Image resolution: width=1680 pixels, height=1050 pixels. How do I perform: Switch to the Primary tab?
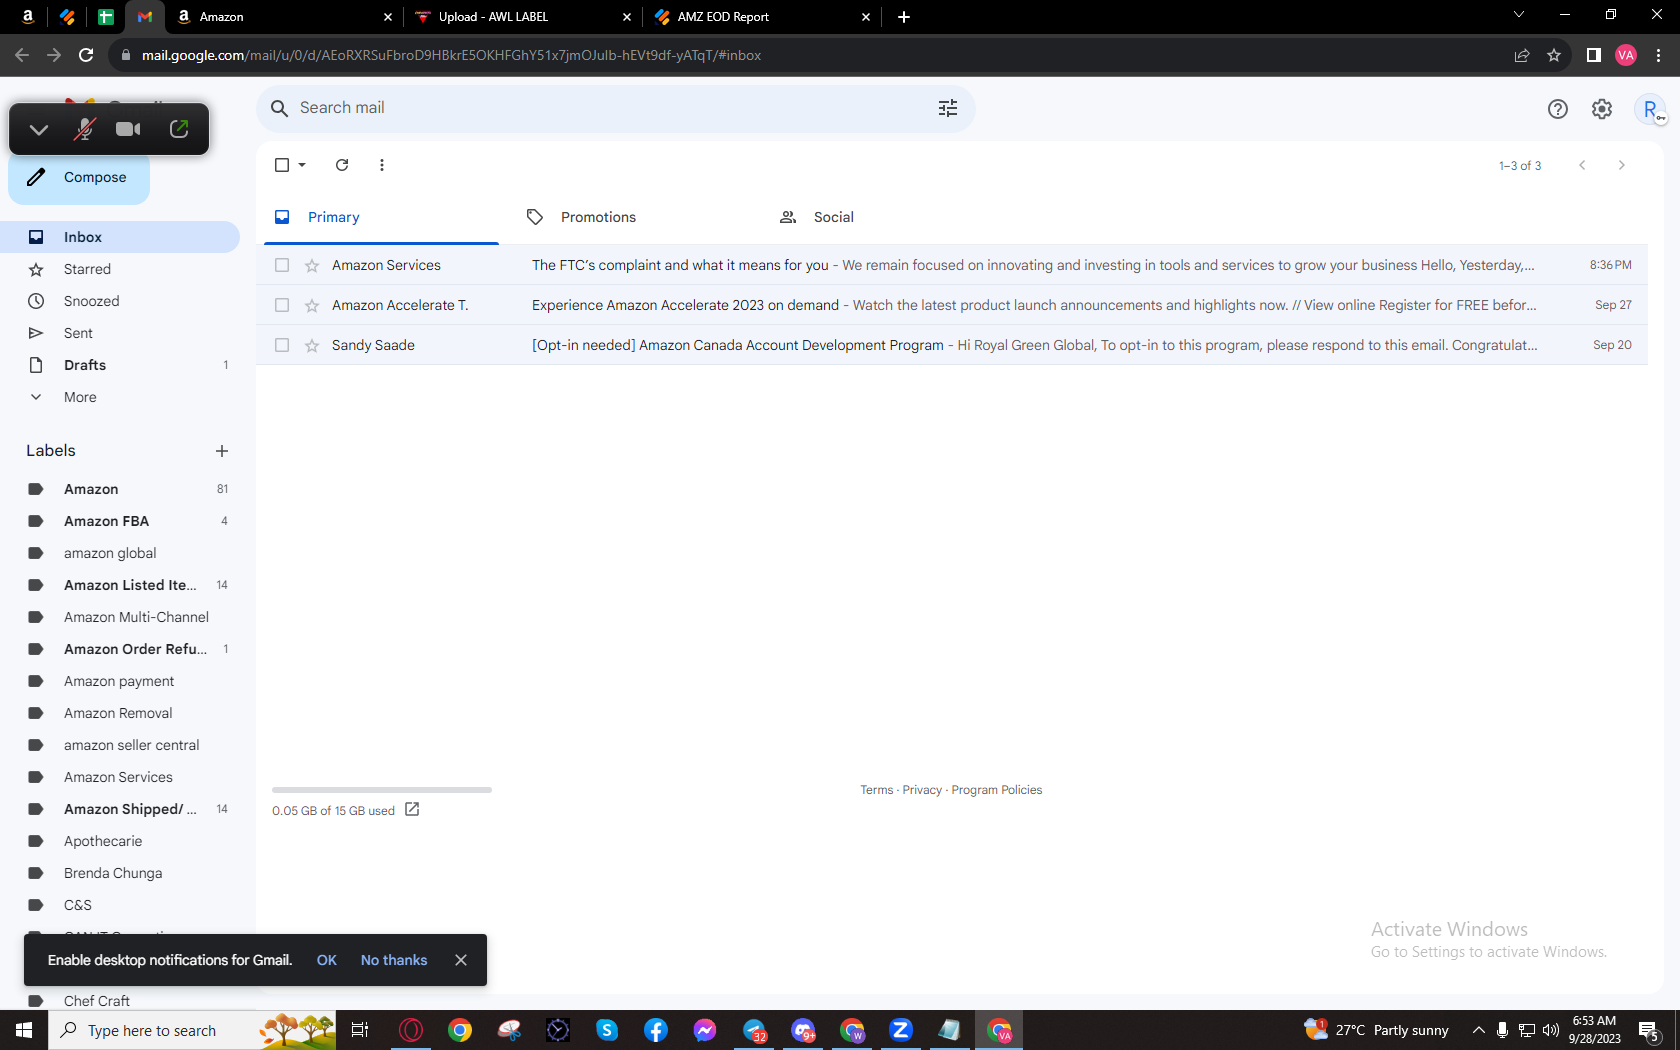coord(381,217)
